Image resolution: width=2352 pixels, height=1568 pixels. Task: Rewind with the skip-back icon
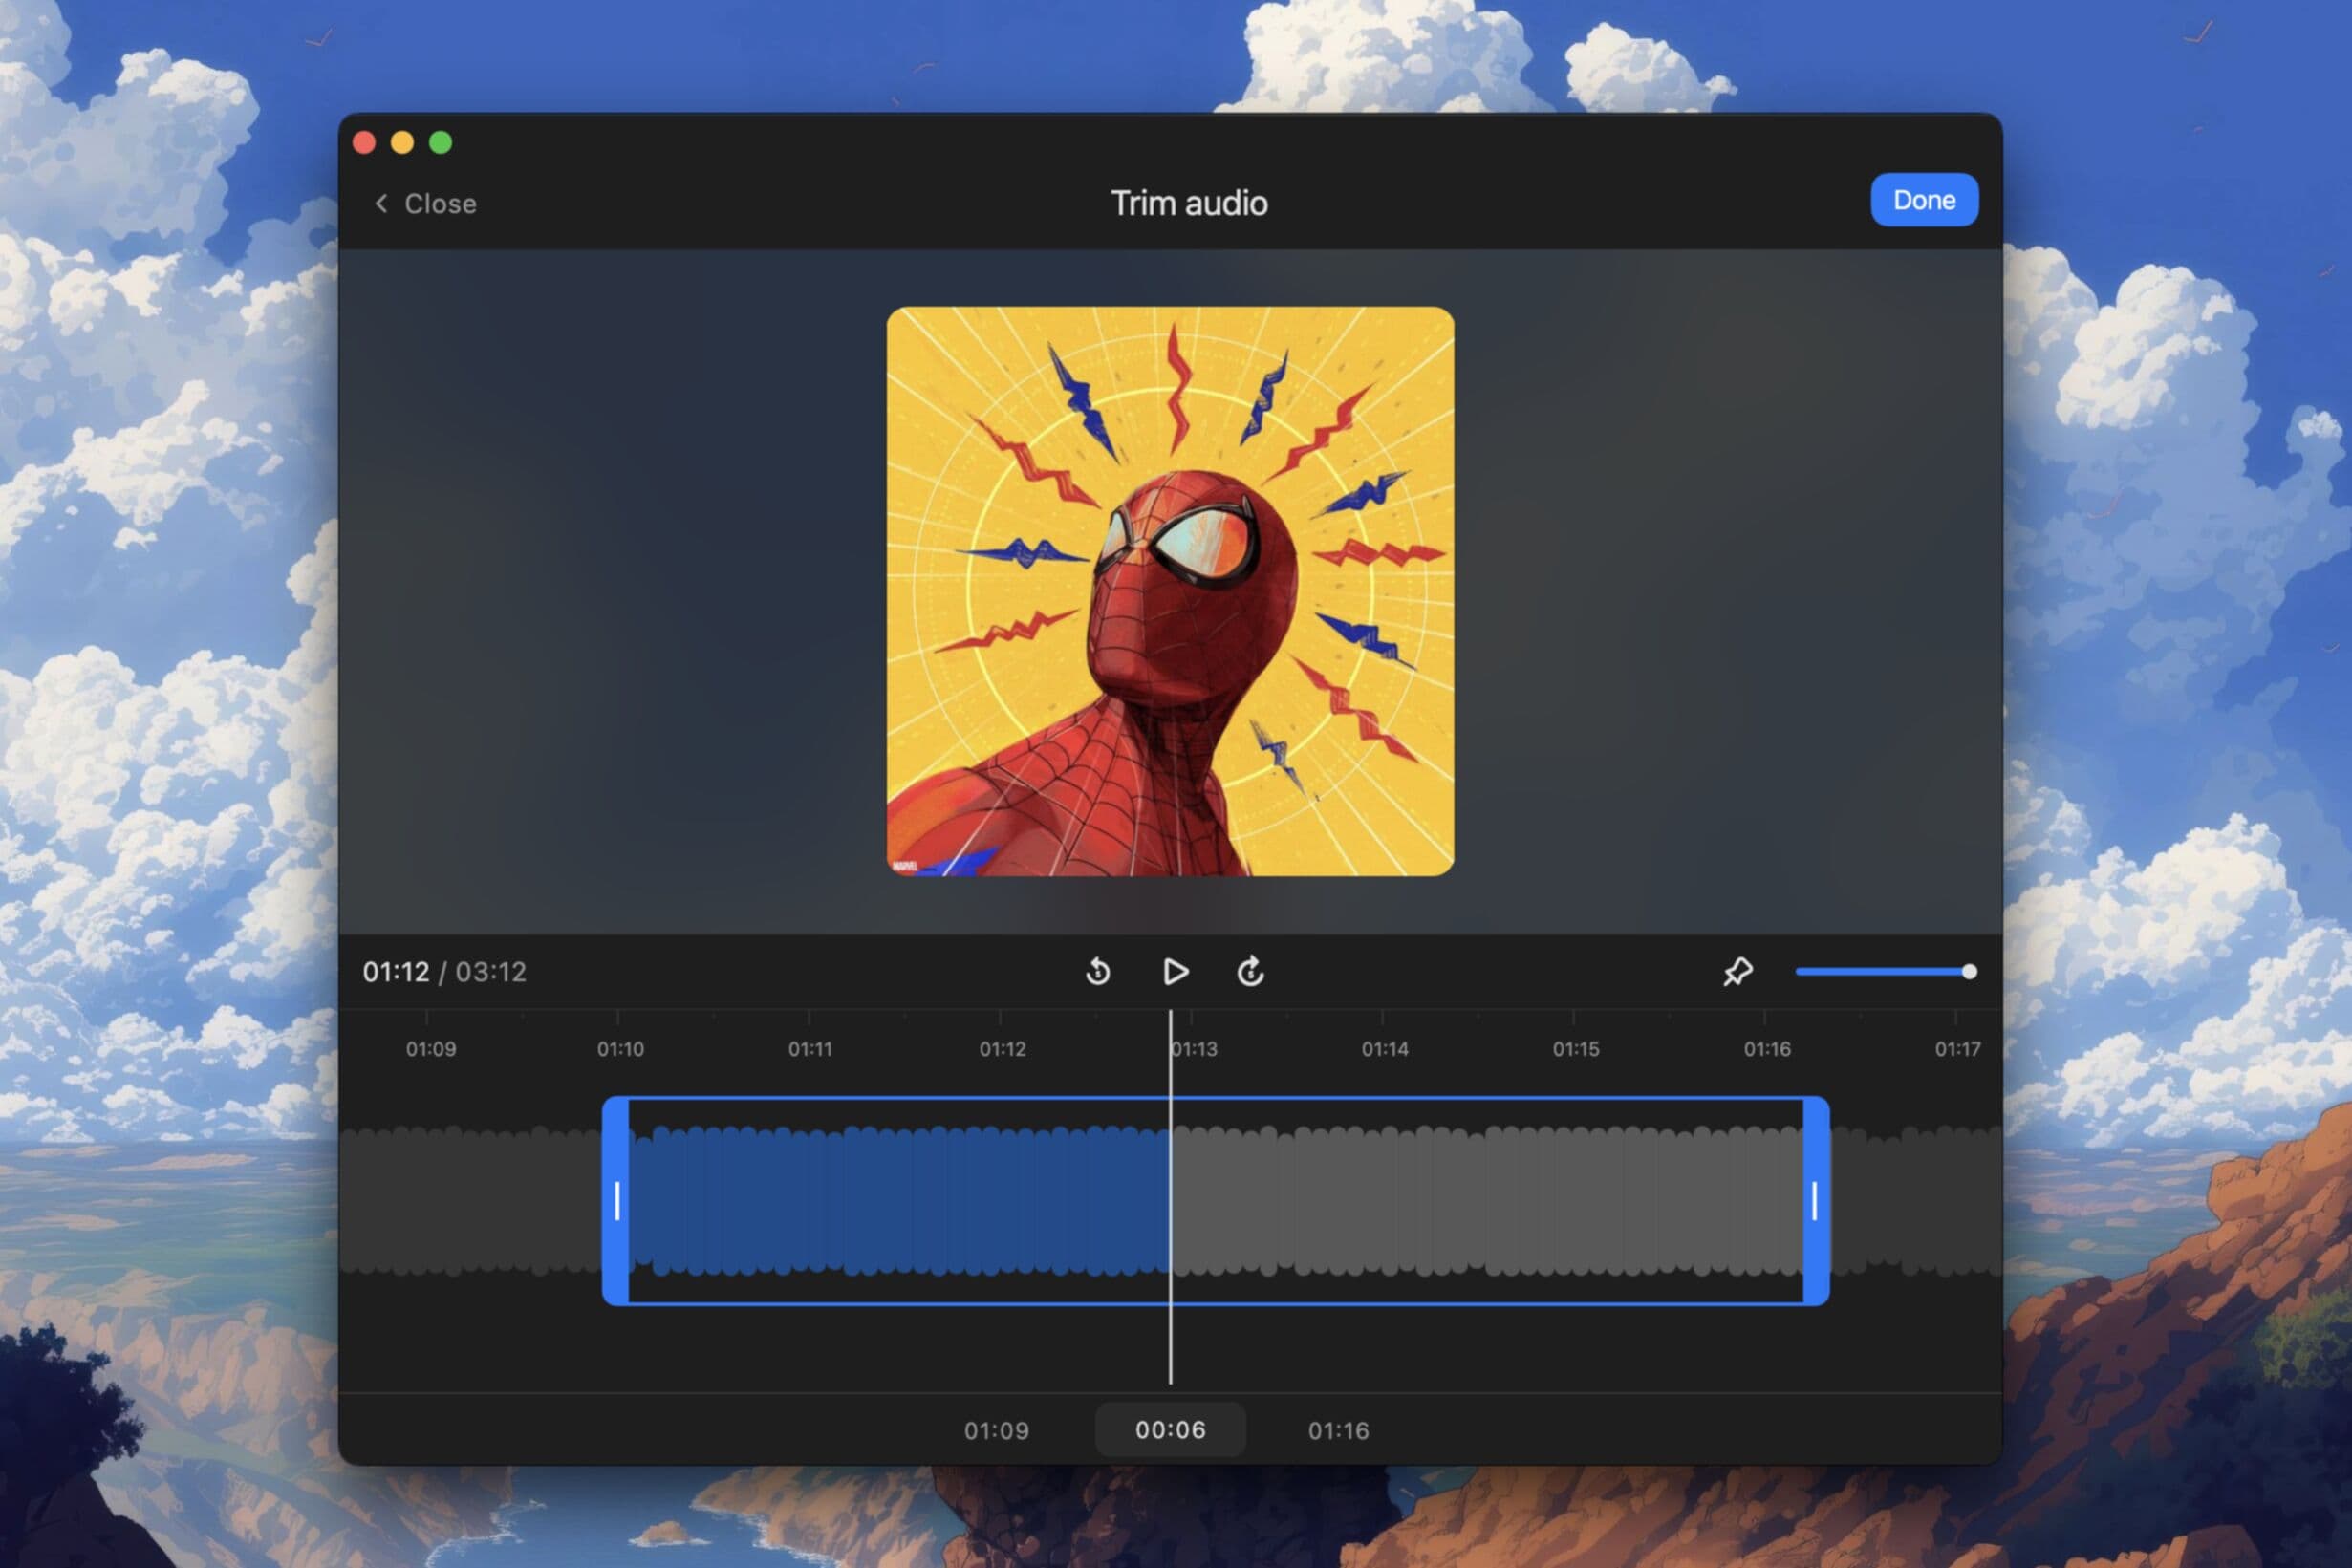coord(1098,972)
